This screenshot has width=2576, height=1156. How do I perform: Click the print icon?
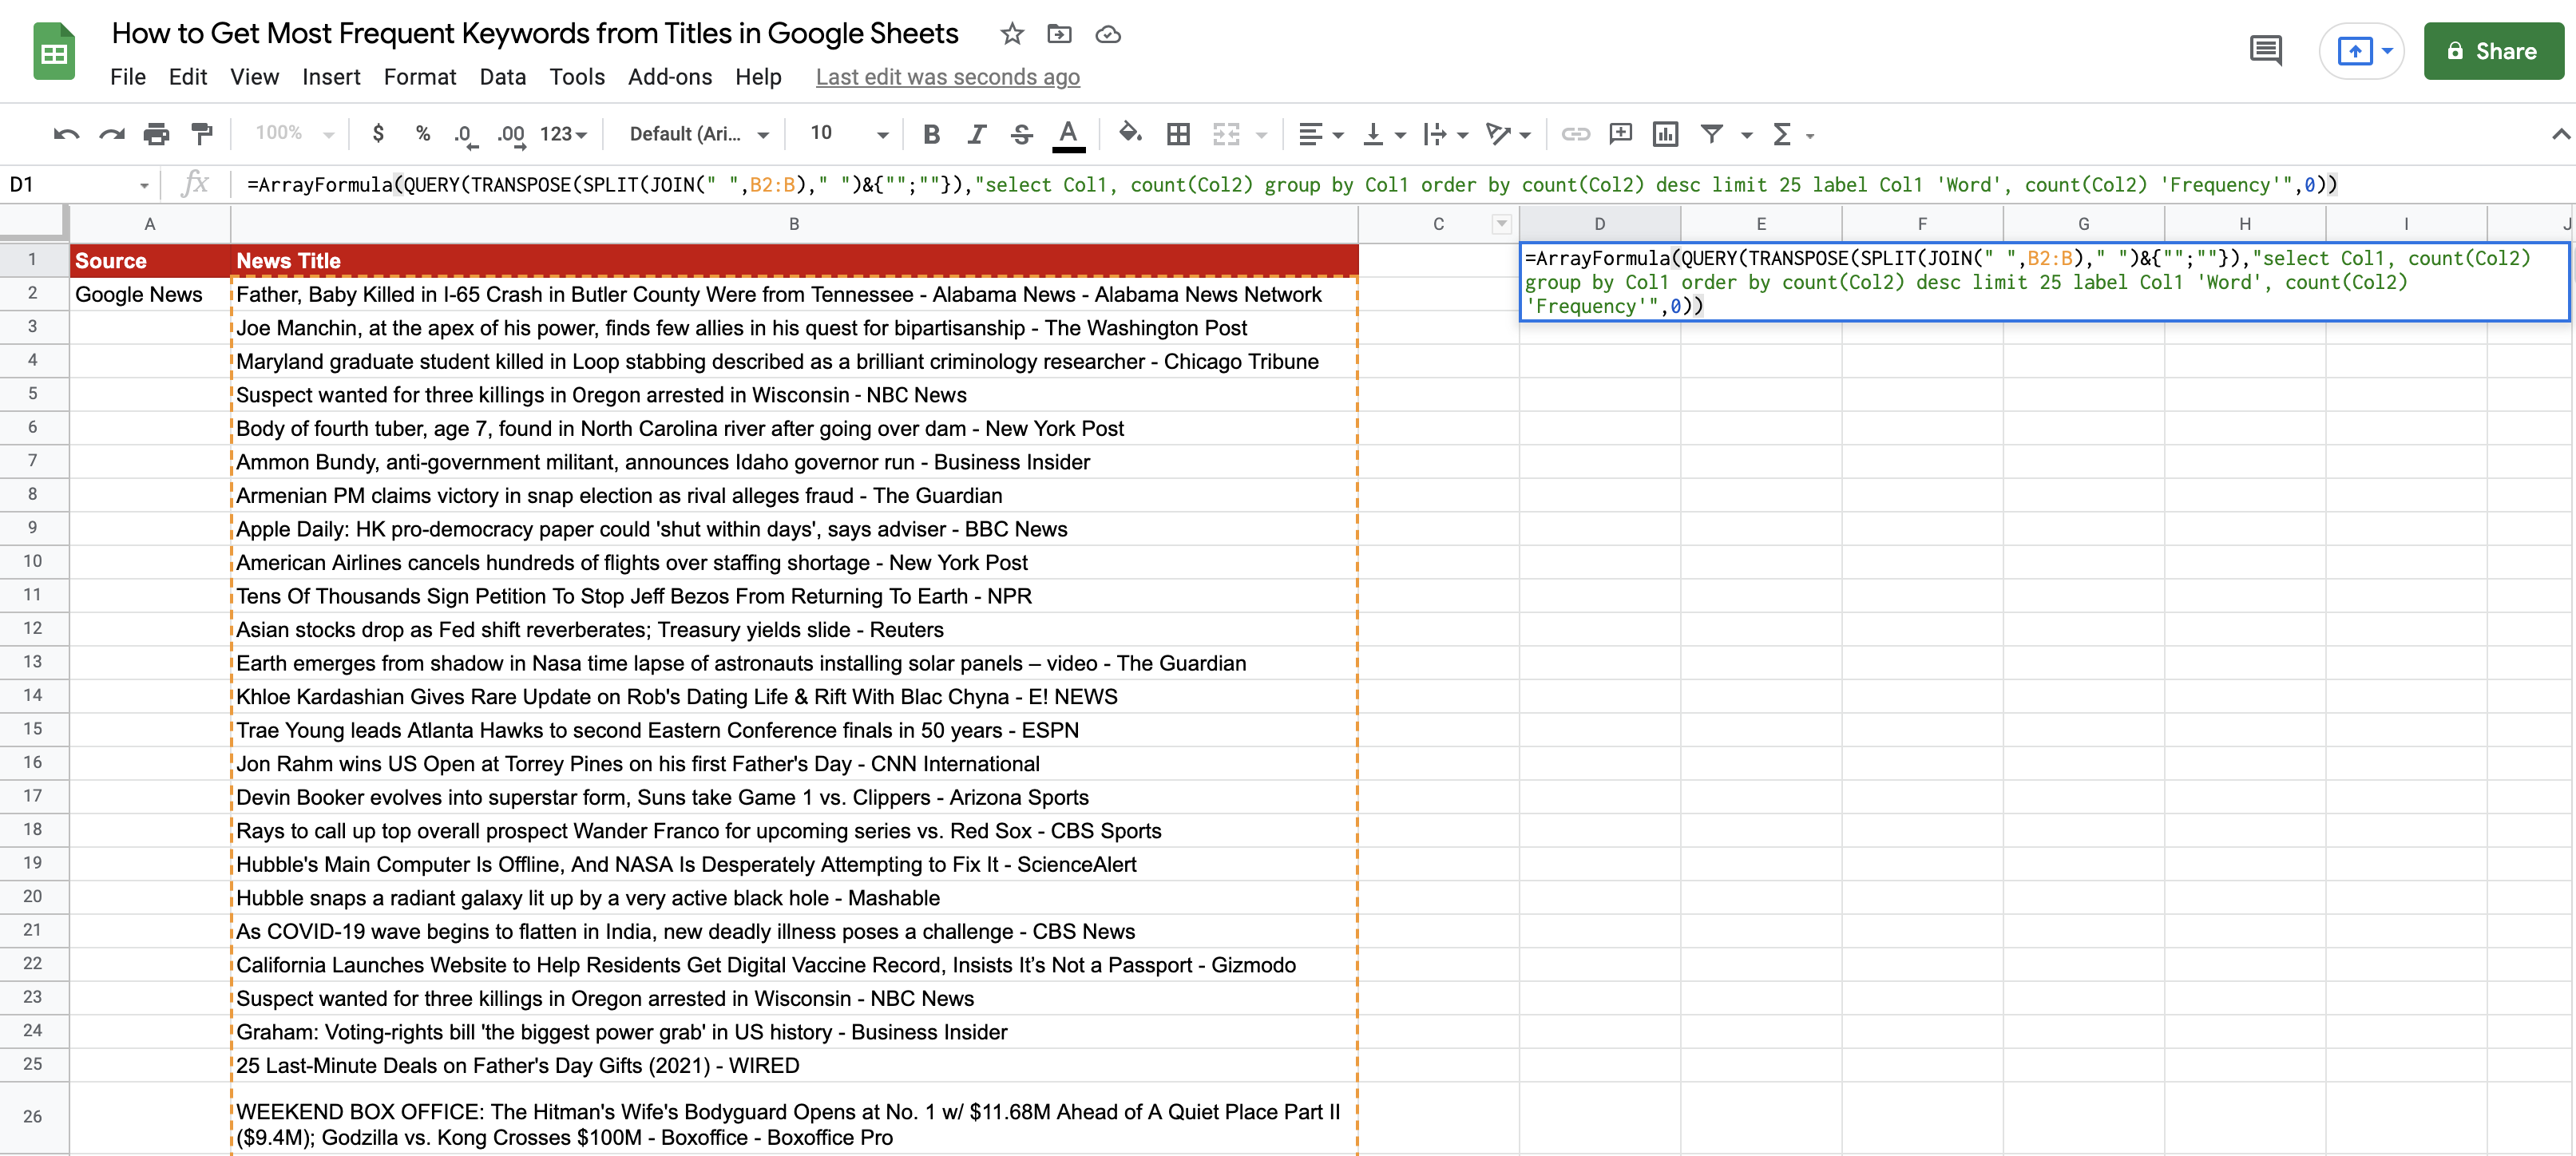point(156,134)
